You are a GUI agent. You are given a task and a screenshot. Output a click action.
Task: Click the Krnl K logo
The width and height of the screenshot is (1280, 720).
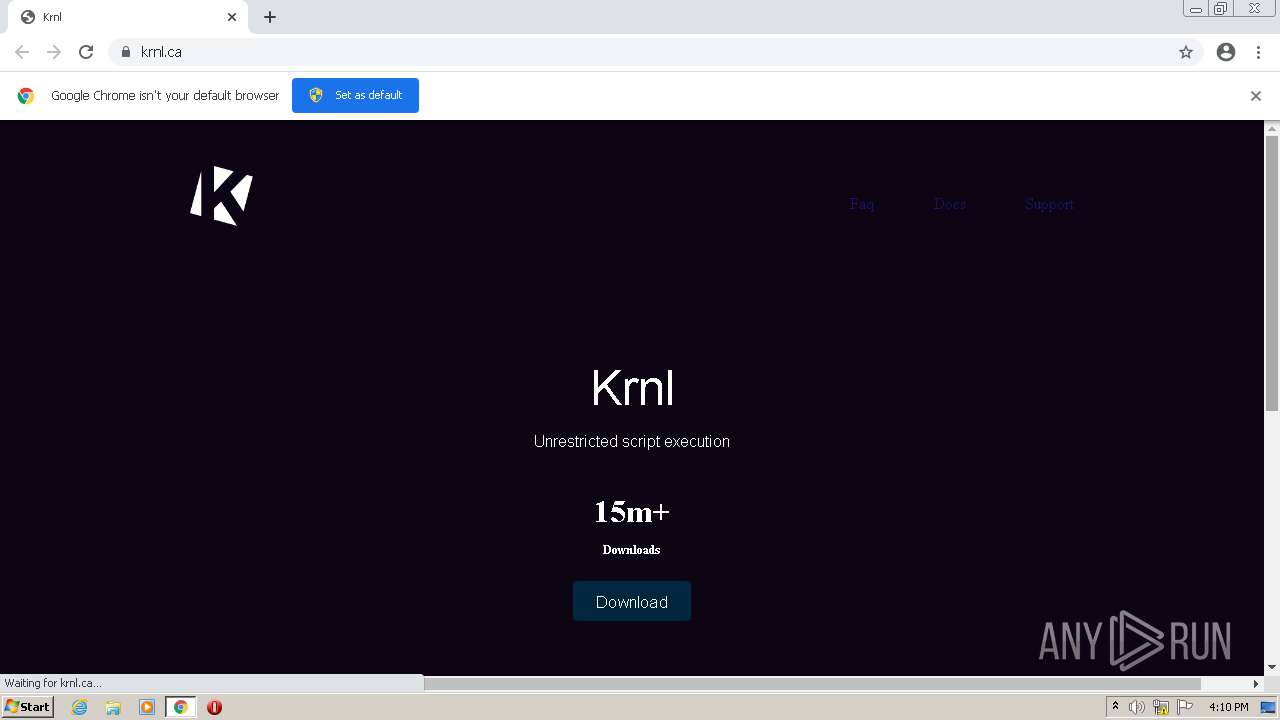(221, 196)
